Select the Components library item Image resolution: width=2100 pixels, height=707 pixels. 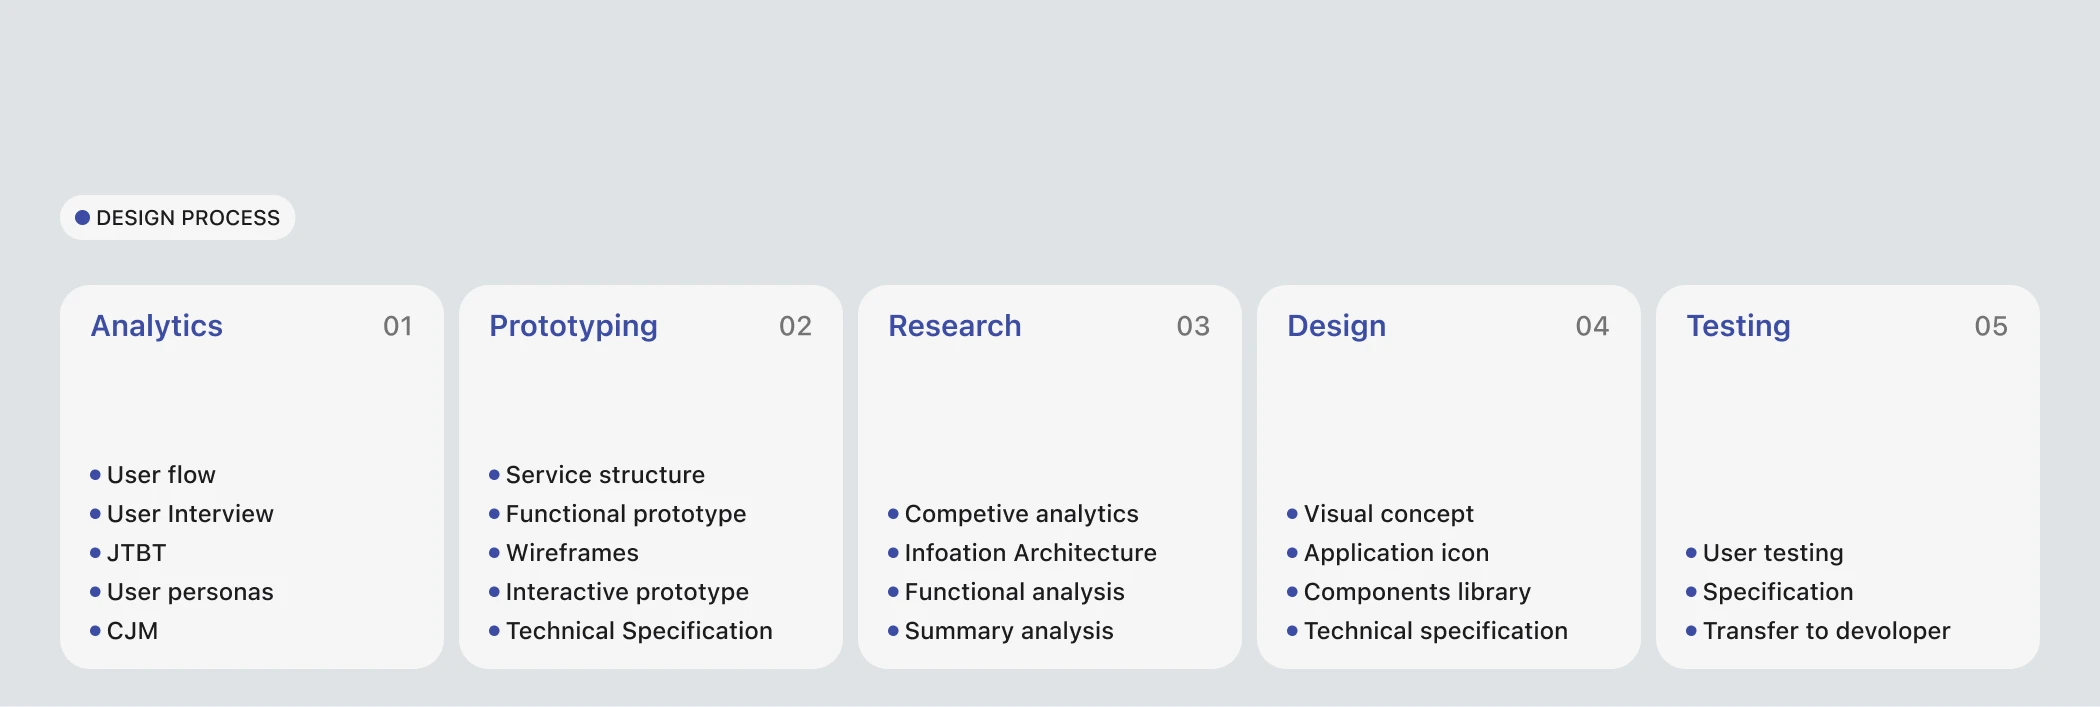[x=1416, y=592]
